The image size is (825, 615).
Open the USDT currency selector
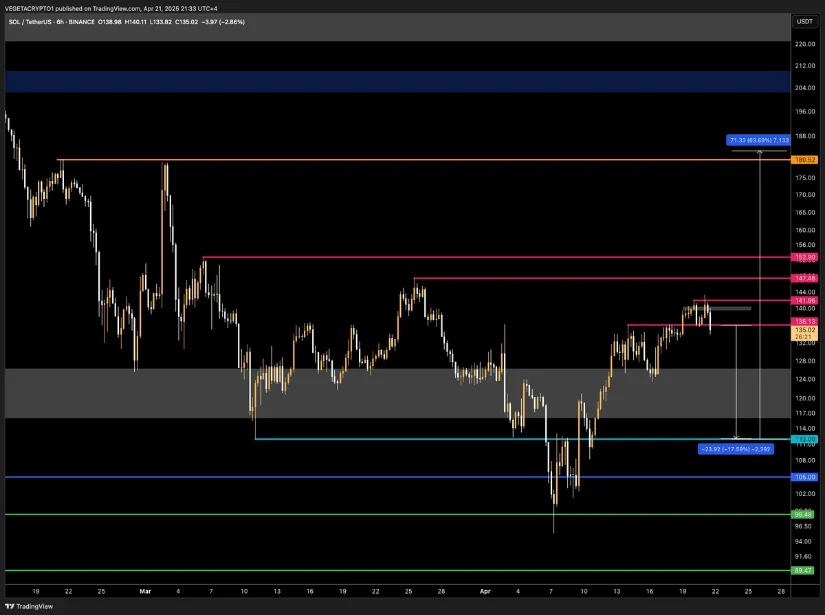[804, 21]
